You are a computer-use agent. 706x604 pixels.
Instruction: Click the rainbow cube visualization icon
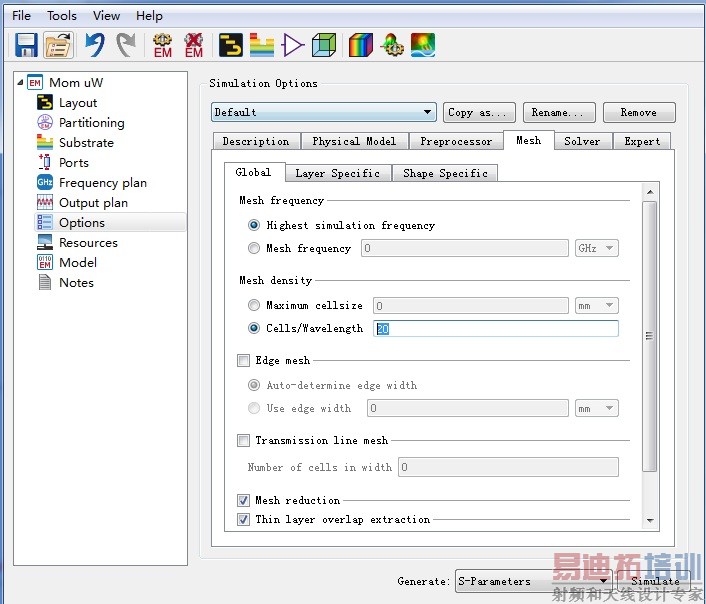pos(361,45)
